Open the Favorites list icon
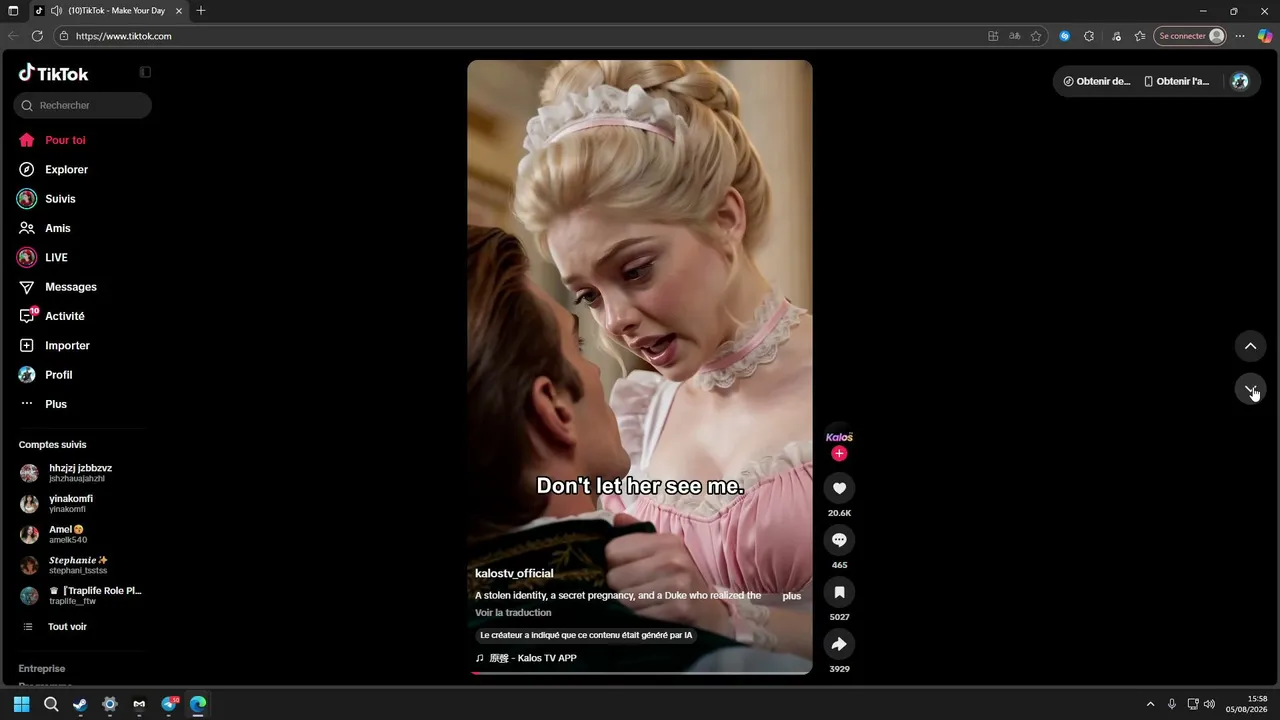Screen dimensions: 1280x720 click(1140, 36)
